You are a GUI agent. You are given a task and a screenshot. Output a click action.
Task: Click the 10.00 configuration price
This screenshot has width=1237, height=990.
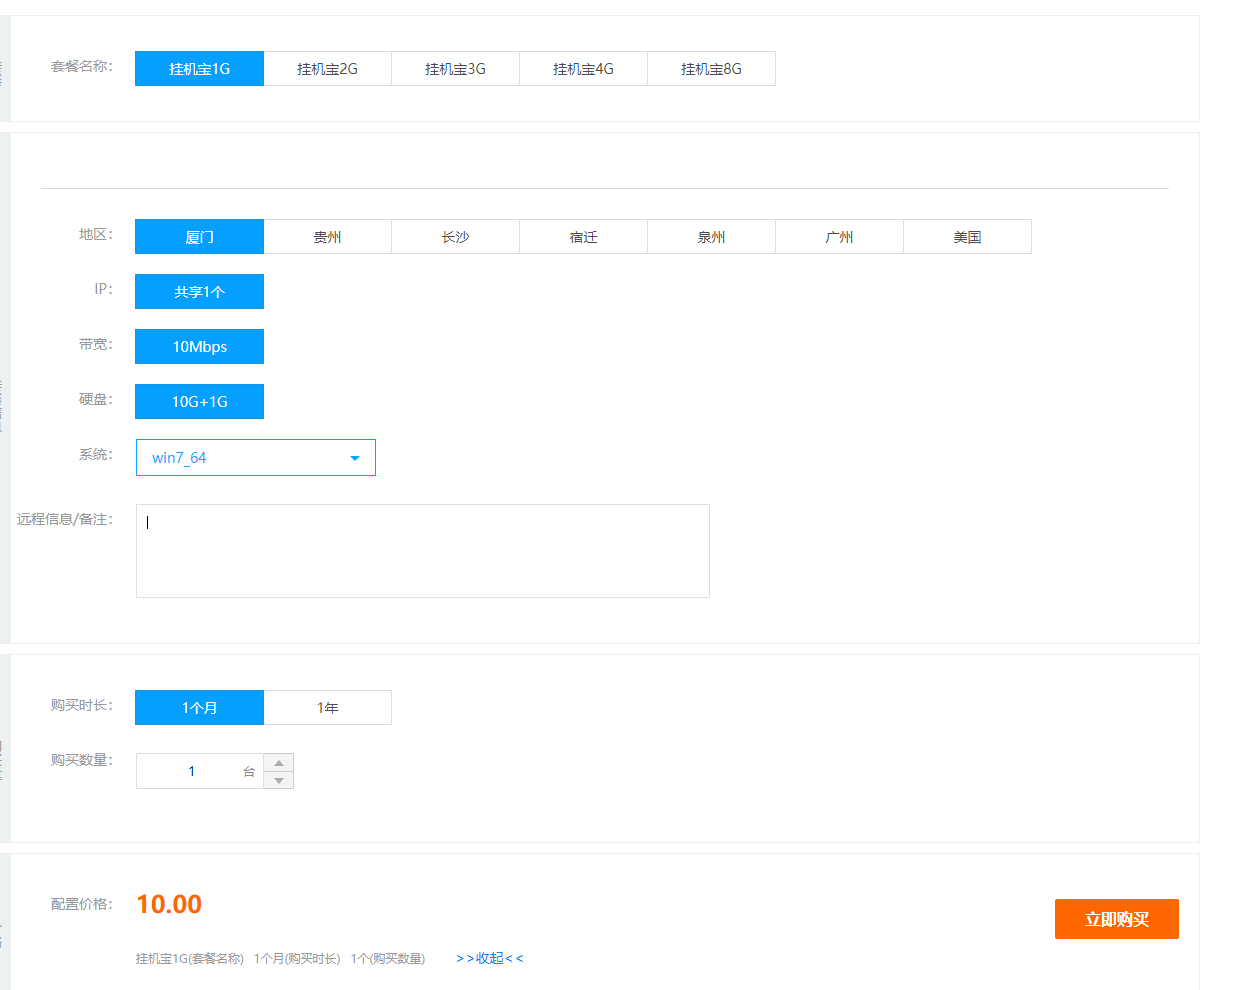(169, 904)
